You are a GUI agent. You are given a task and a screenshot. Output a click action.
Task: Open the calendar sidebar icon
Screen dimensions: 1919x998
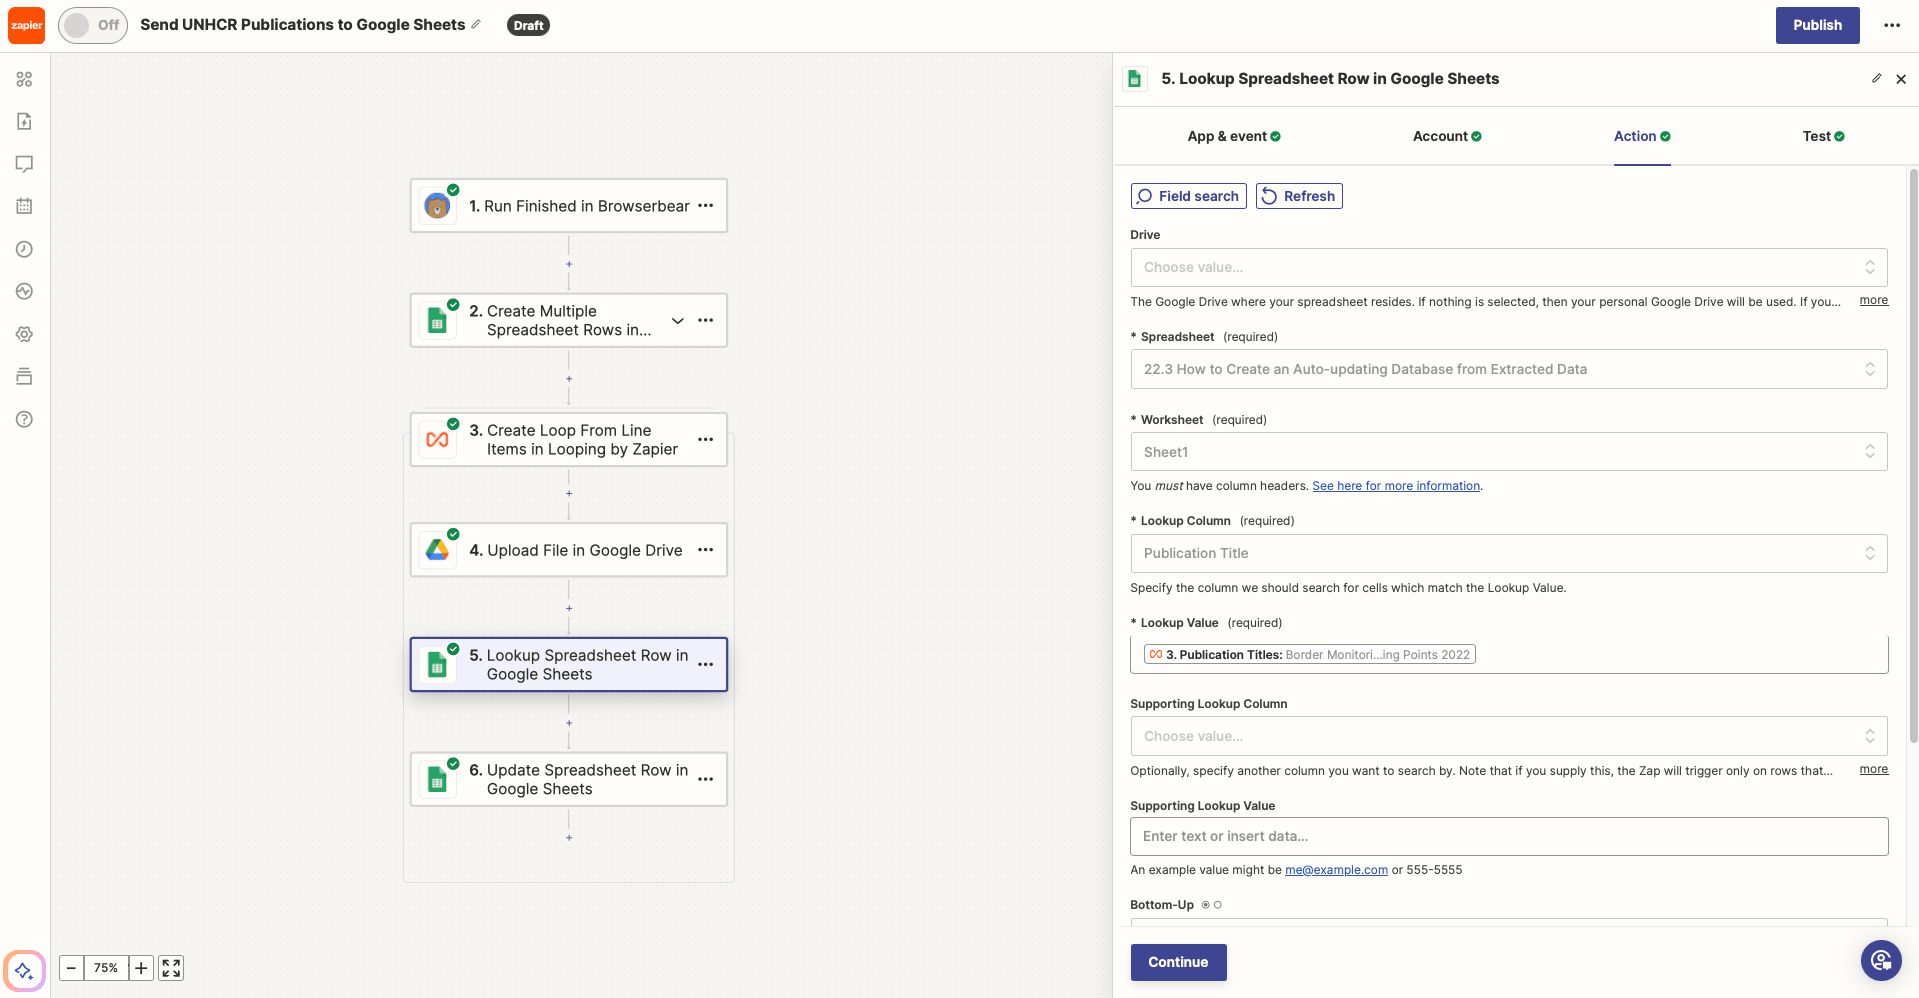(x=25, y=206)
